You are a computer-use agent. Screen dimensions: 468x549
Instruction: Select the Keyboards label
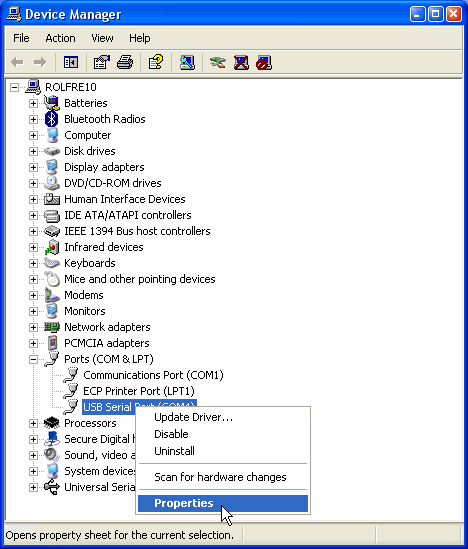click(x=90, y=263)
